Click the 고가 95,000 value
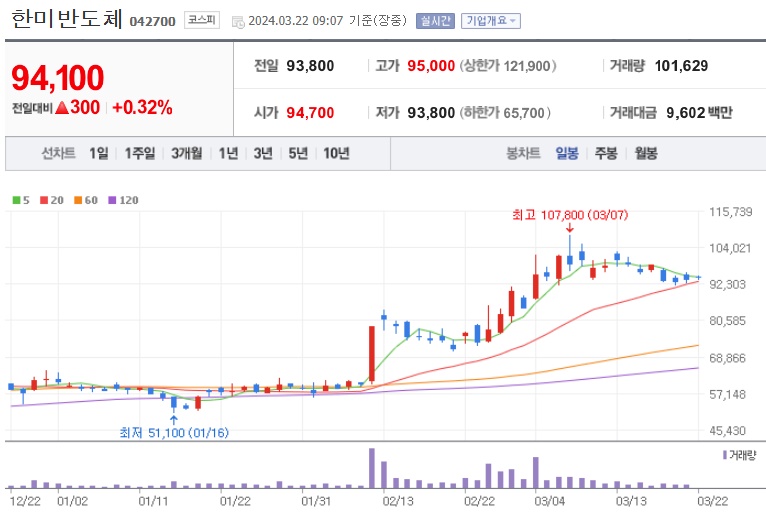This screenshot has height=515, width=766. pyautogui.click(x=431, y=66)
